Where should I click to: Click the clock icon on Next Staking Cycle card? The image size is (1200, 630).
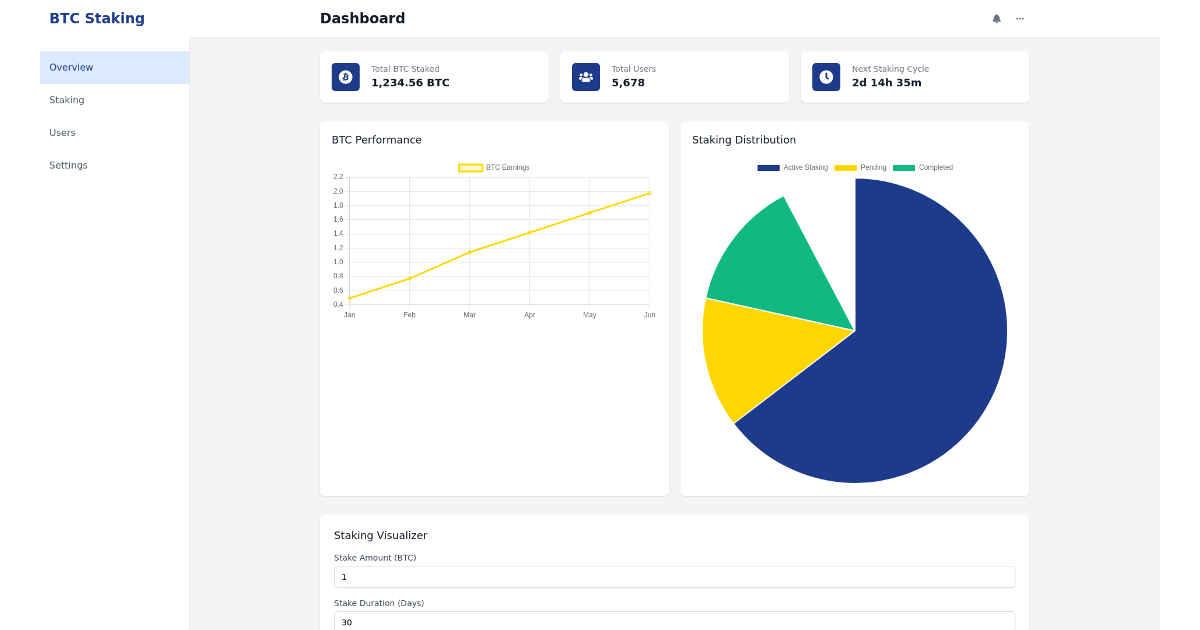(x=825, y=77)
